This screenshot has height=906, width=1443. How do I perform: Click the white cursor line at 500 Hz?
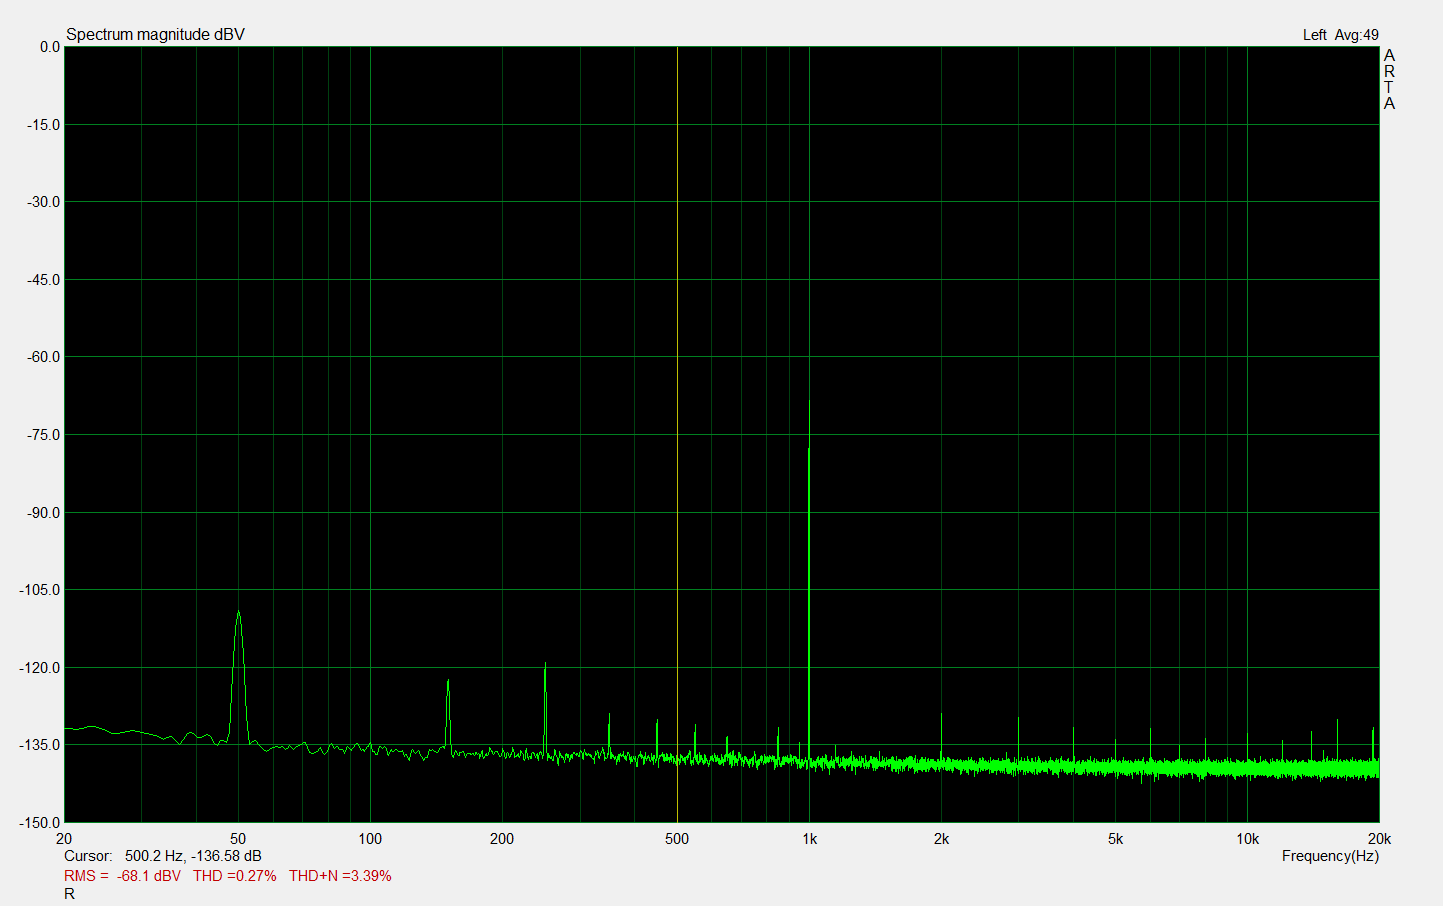pyautogui.click(x=677, y=434)
